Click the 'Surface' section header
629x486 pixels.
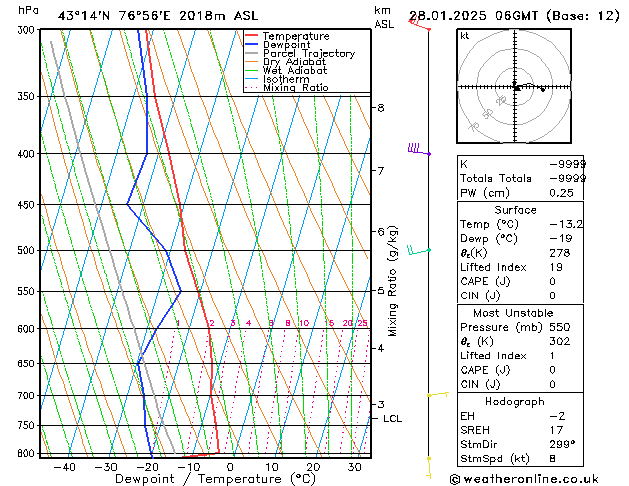(x=515, y=210)
